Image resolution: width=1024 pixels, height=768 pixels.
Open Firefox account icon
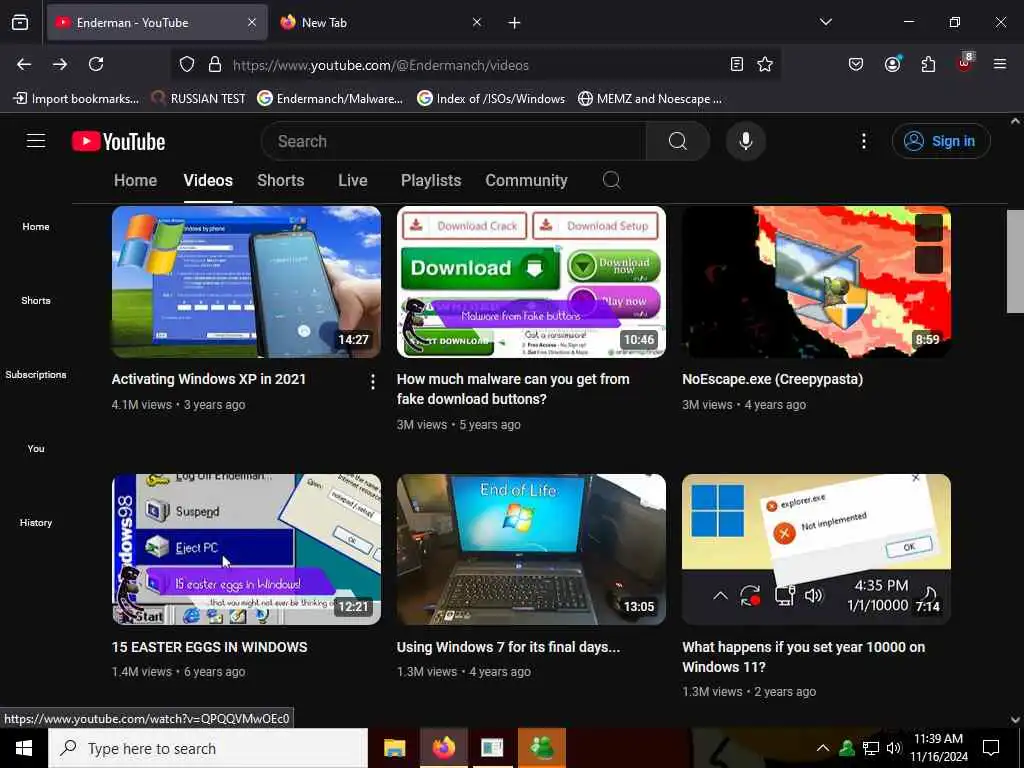(892, 64)
